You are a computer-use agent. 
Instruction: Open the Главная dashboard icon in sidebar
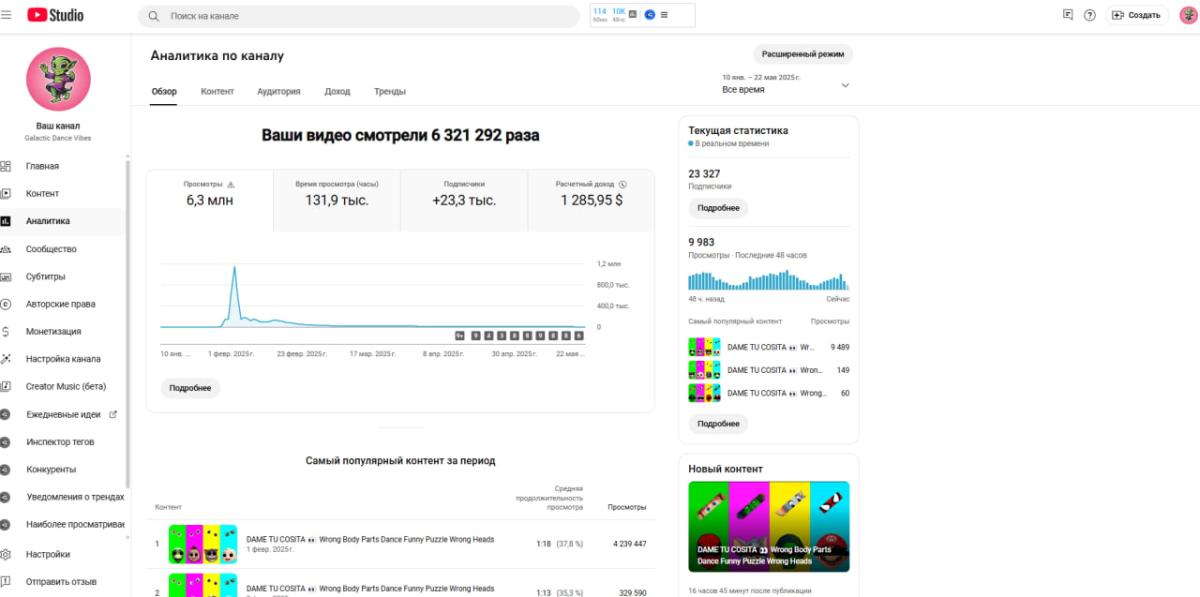[x=5, y=166]
